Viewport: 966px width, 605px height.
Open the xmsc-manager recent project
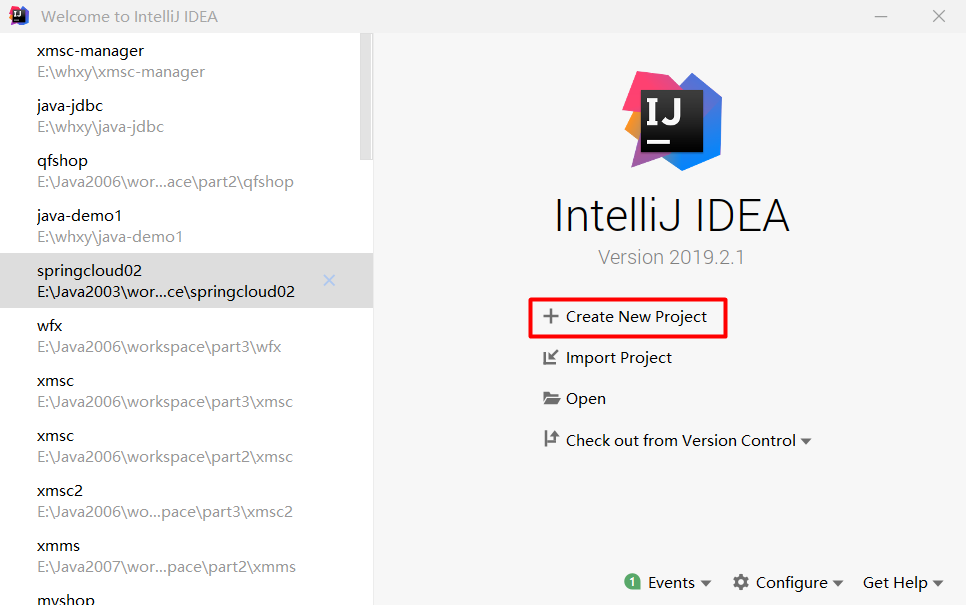90,51
